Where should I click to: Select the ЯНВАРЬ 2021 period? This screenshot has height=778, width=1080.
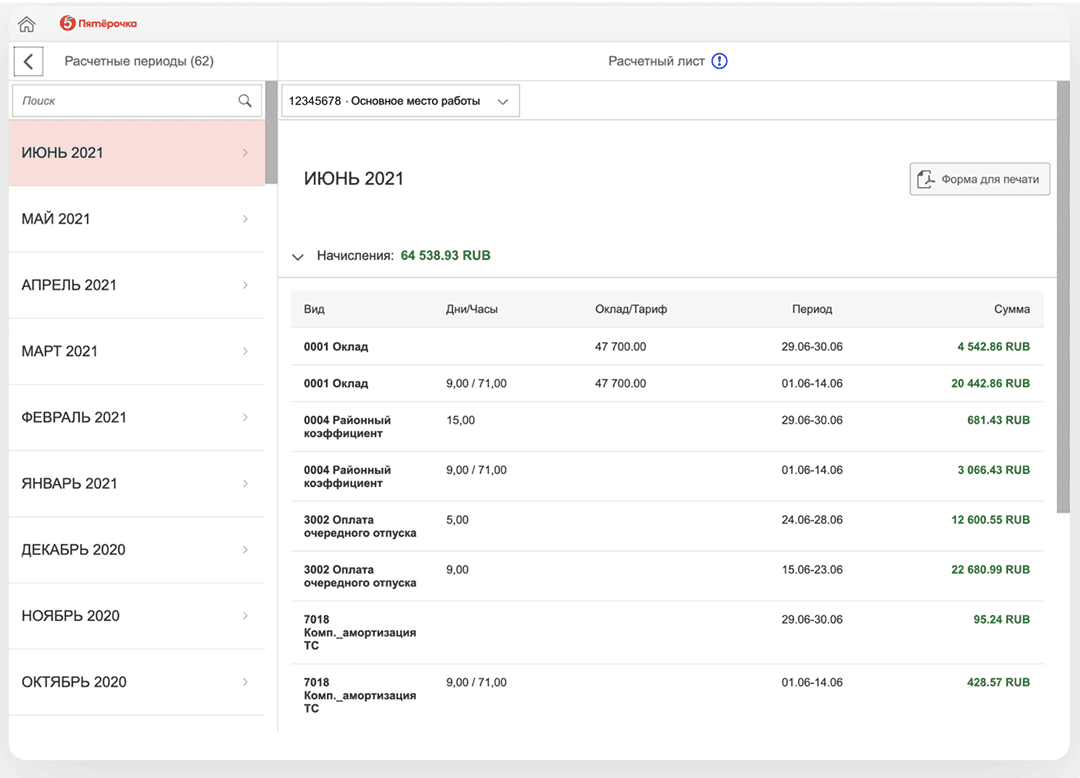pyautogui.click(x=136, y=483)
